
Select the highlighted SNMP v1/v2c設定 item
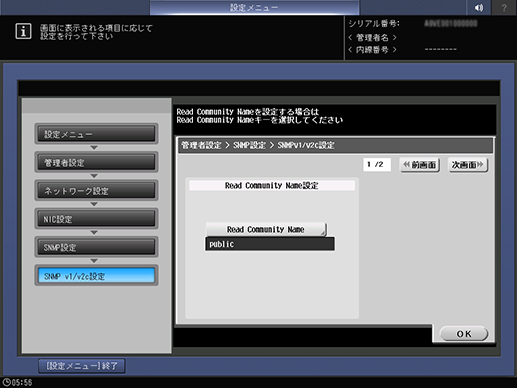tap(96, 276)
